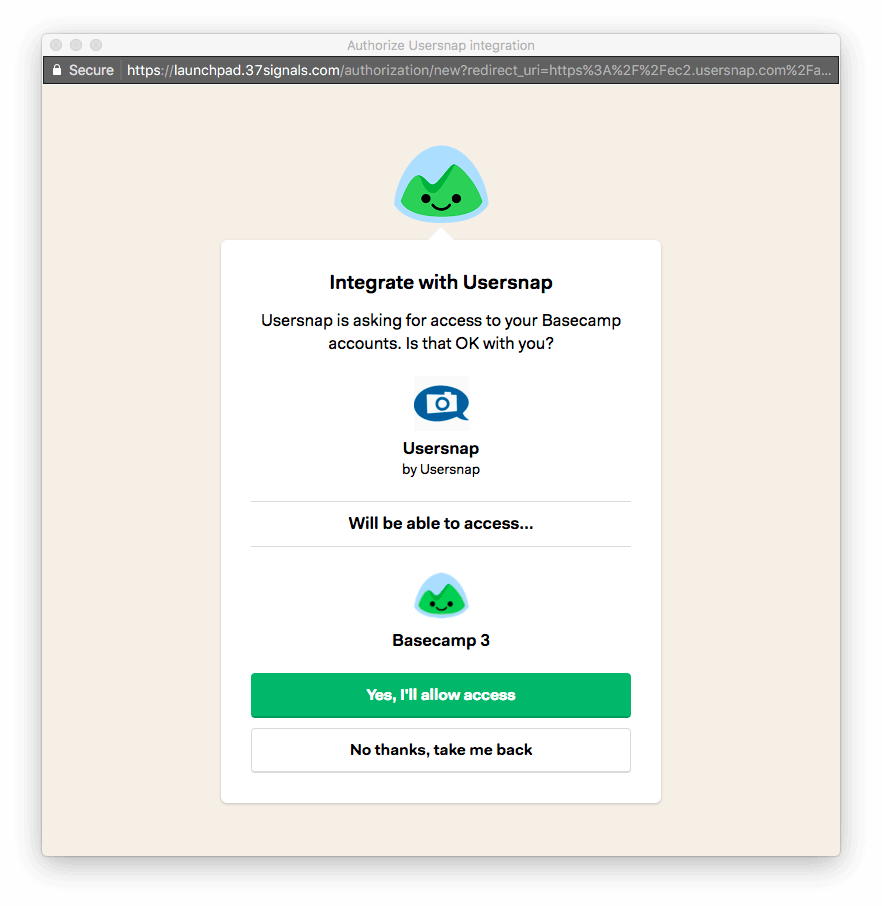Click the access request description paragraph

pyautogui.click(x=441, y=332)
